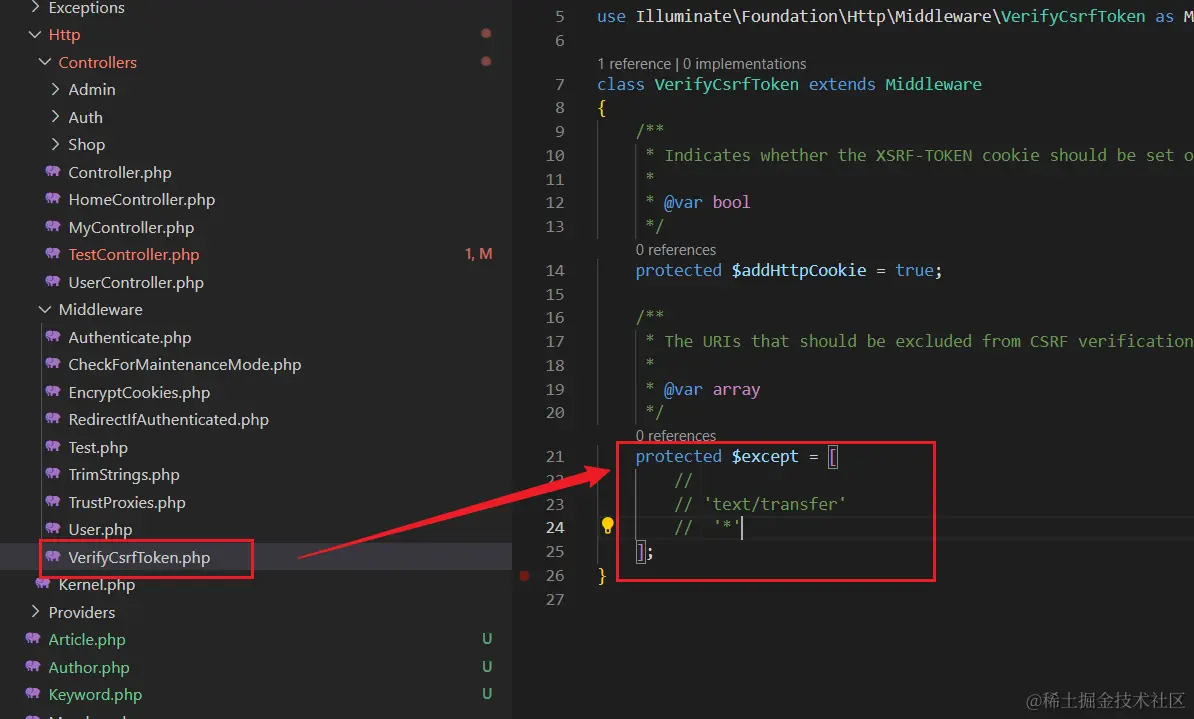Click the '1 reference' CodeLens above the class
The height and width of the screenshot is (719, 1194).
tap(634, 64)
